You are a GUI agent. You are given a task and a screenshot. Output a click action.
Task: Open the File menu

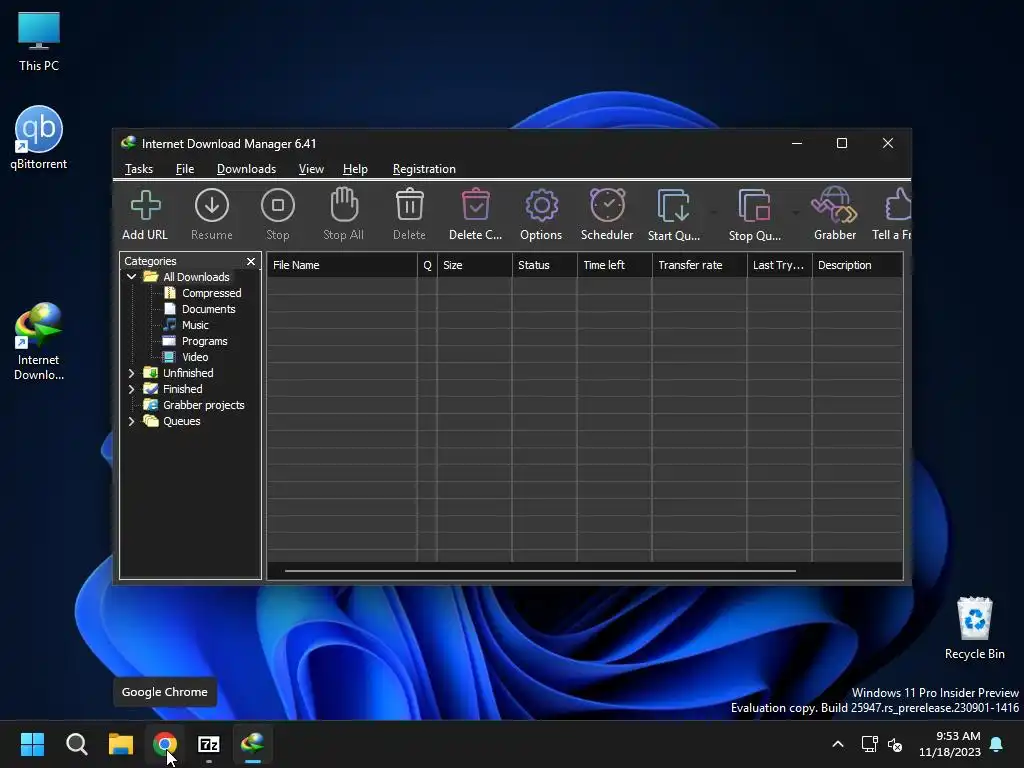185,169
